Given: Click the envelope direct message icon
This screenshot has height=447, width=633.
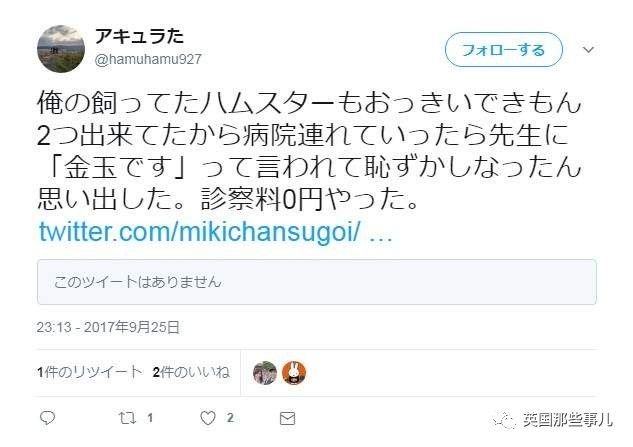Looking at the screenshot, I should pos(288,417).
